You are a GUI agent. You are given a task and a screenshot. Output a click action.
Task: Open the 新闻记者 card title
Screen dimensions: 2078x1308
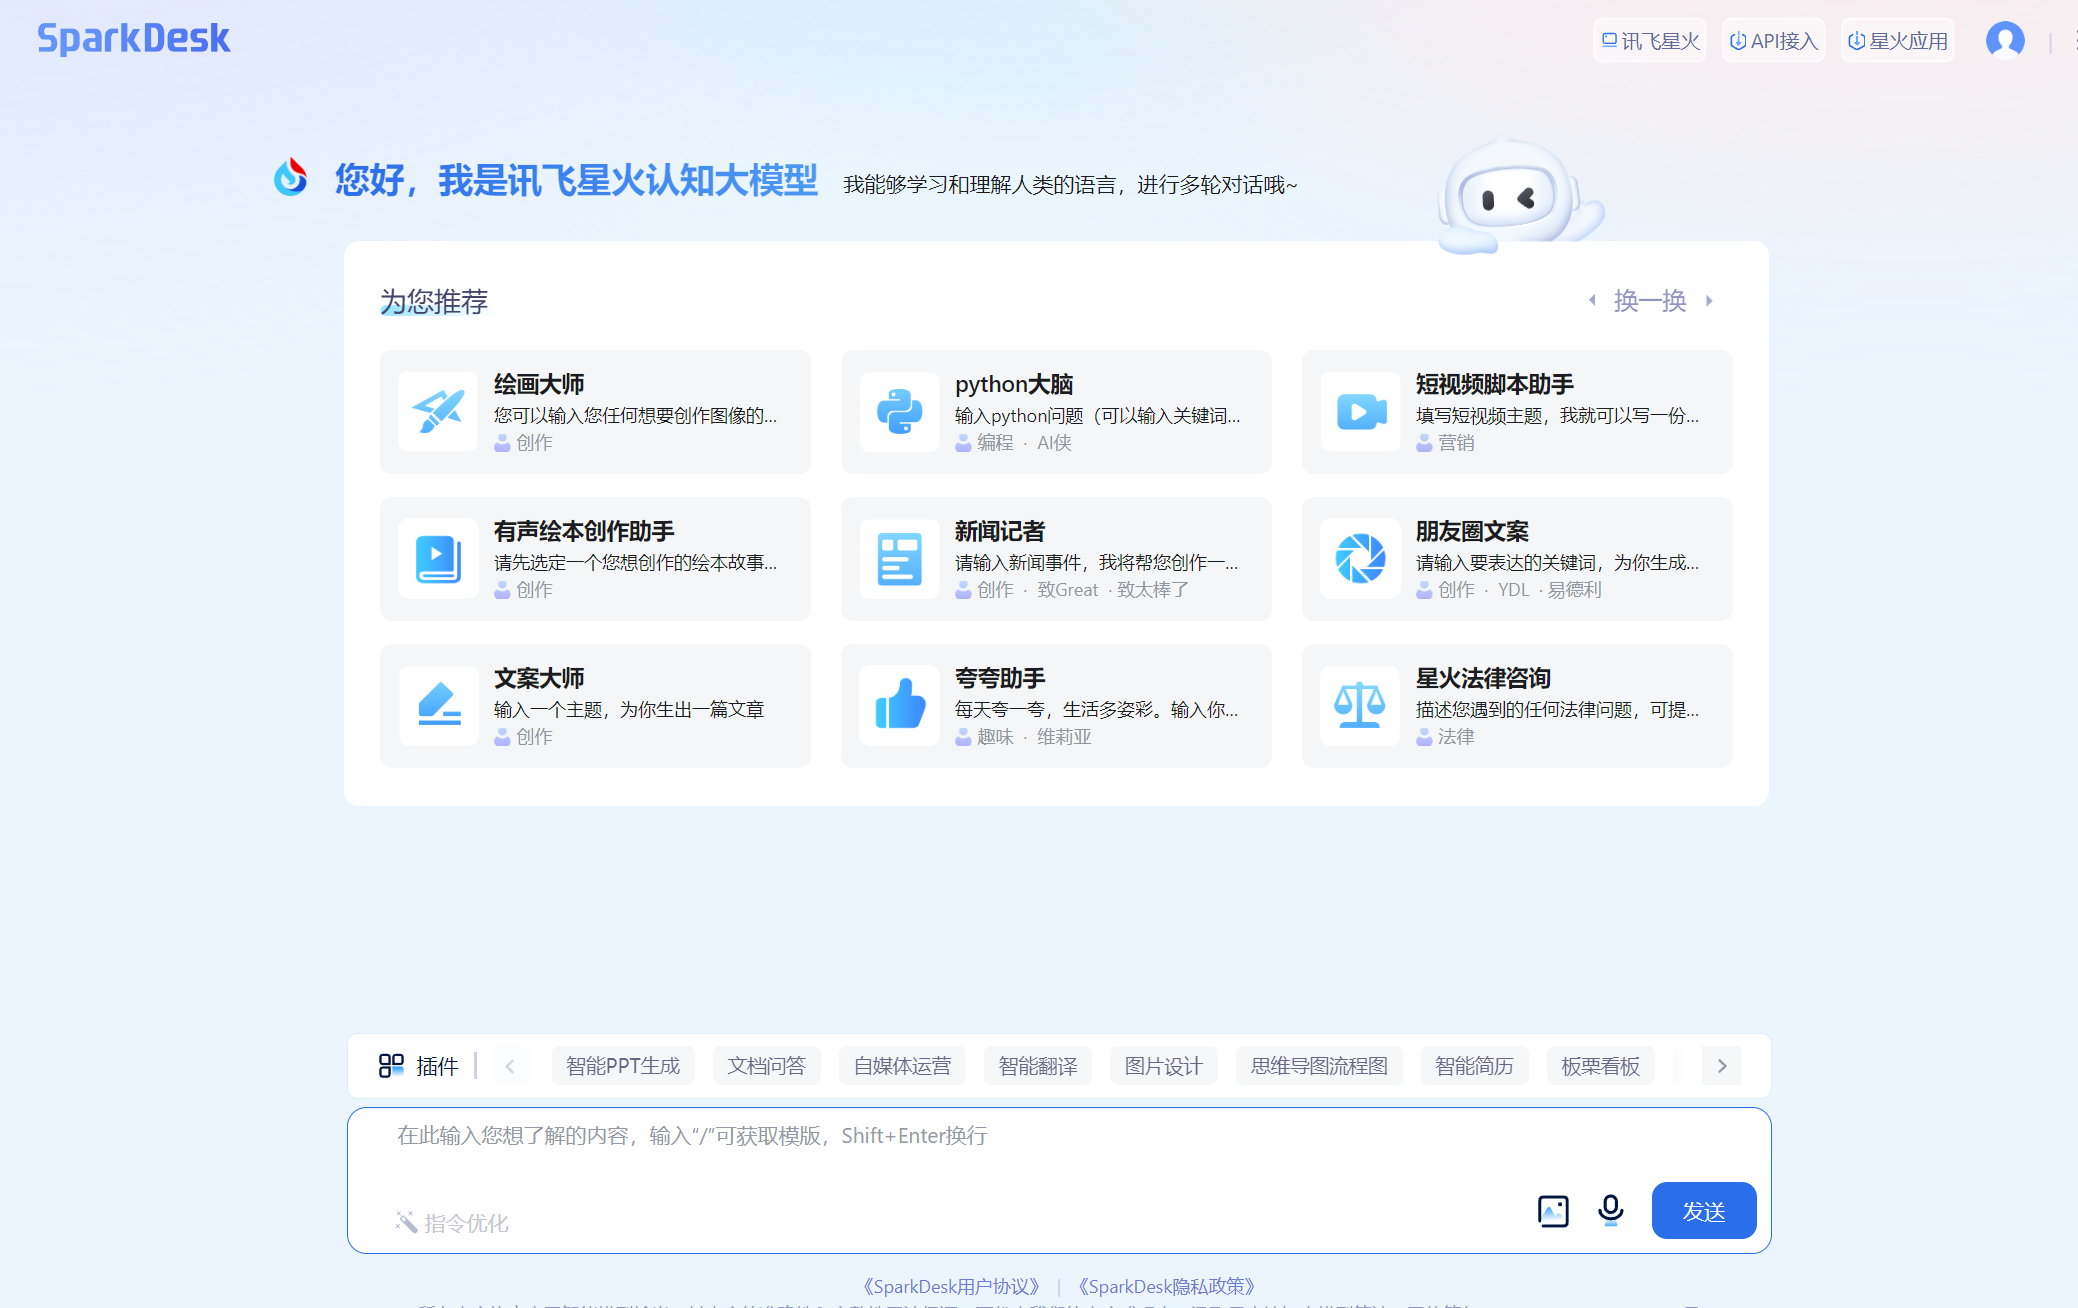1000,531
